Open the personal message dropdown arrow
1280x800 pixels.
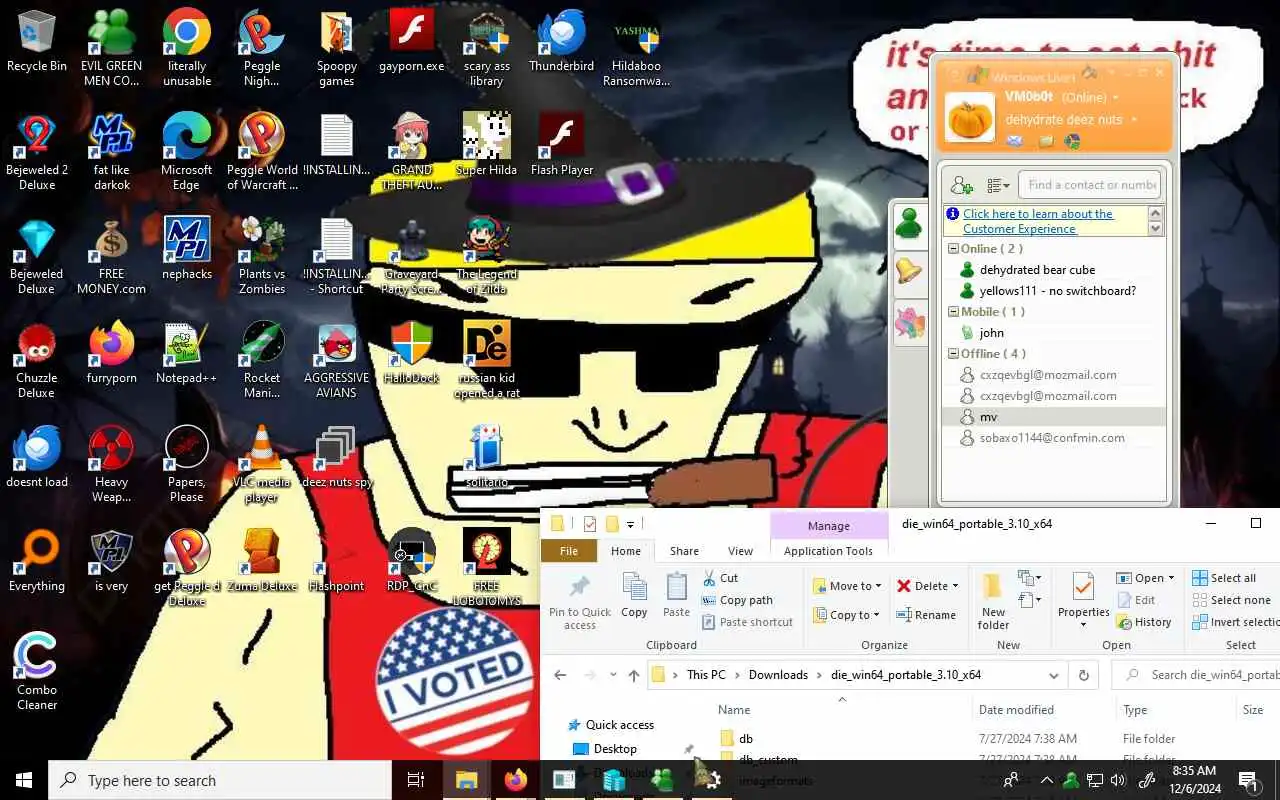point(1134,120)
